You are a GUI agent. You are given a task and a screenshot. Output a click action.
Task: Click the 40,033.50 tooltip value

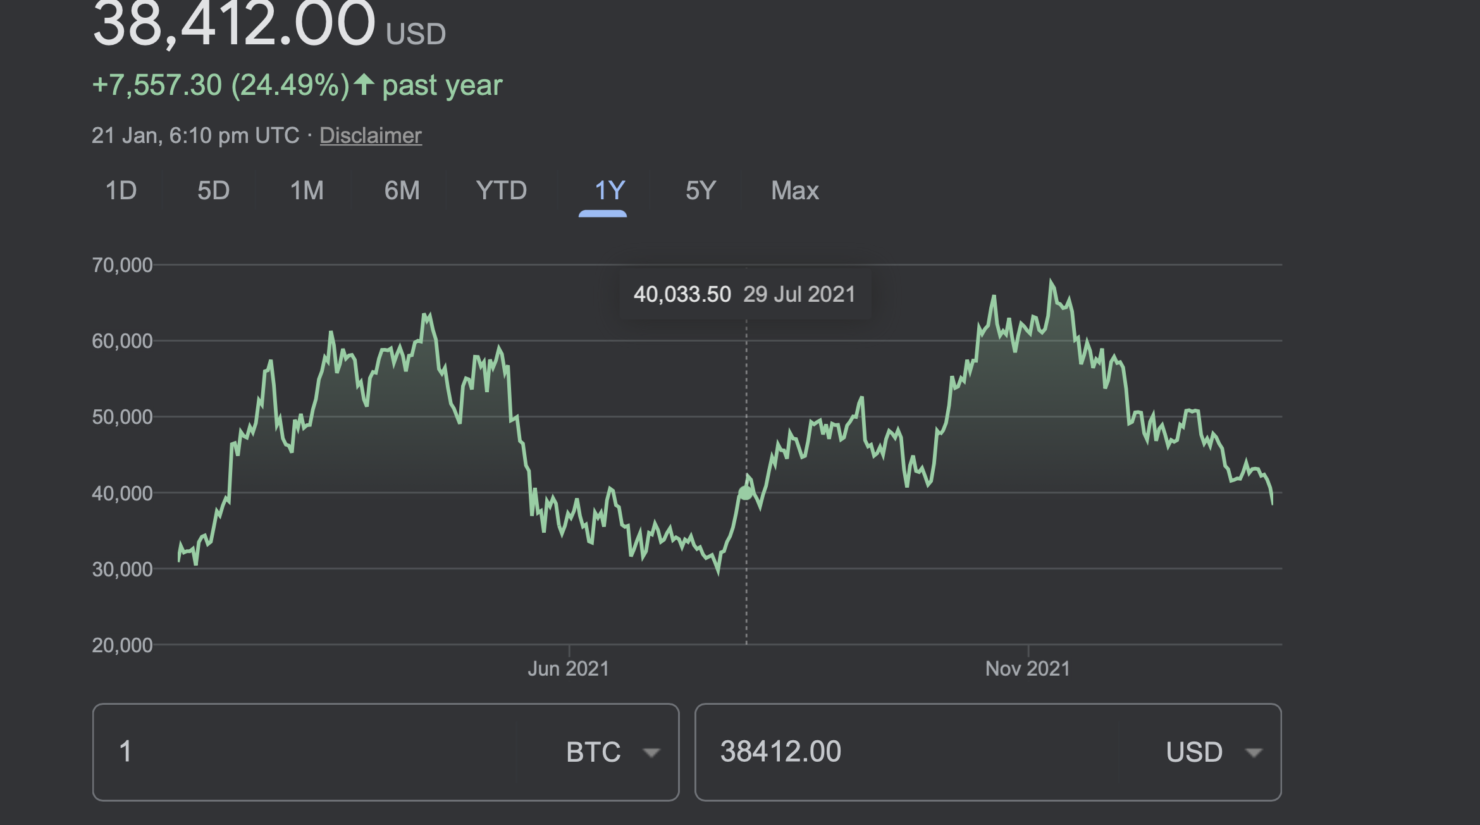(x=682, y=294)
